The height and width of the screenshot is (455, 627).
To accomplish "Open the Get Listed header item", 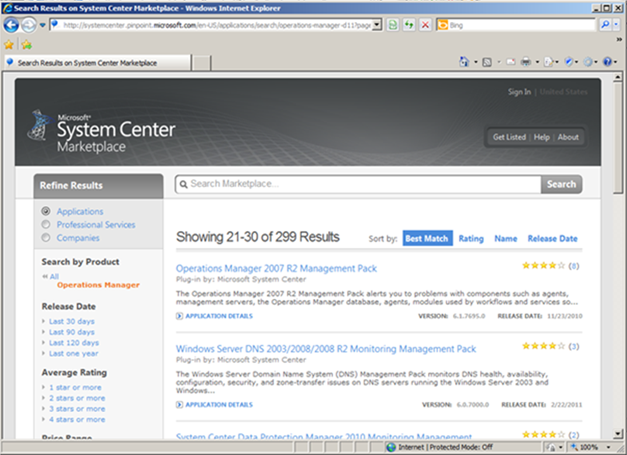I will click(509, 137).
